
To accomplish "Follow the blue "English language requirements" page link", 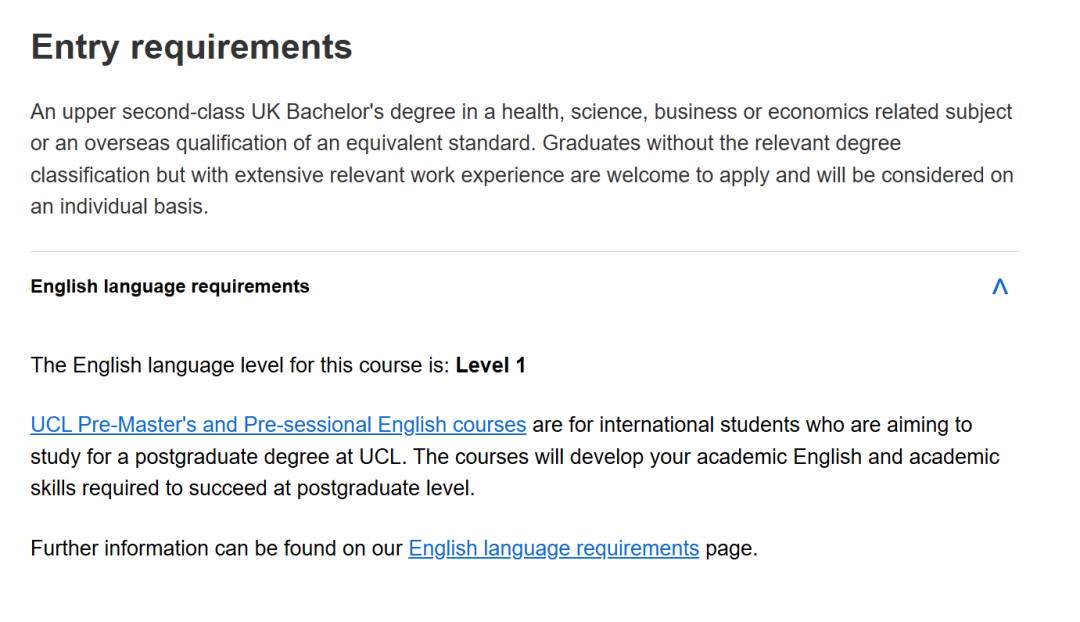I will (x=553, y=549).
